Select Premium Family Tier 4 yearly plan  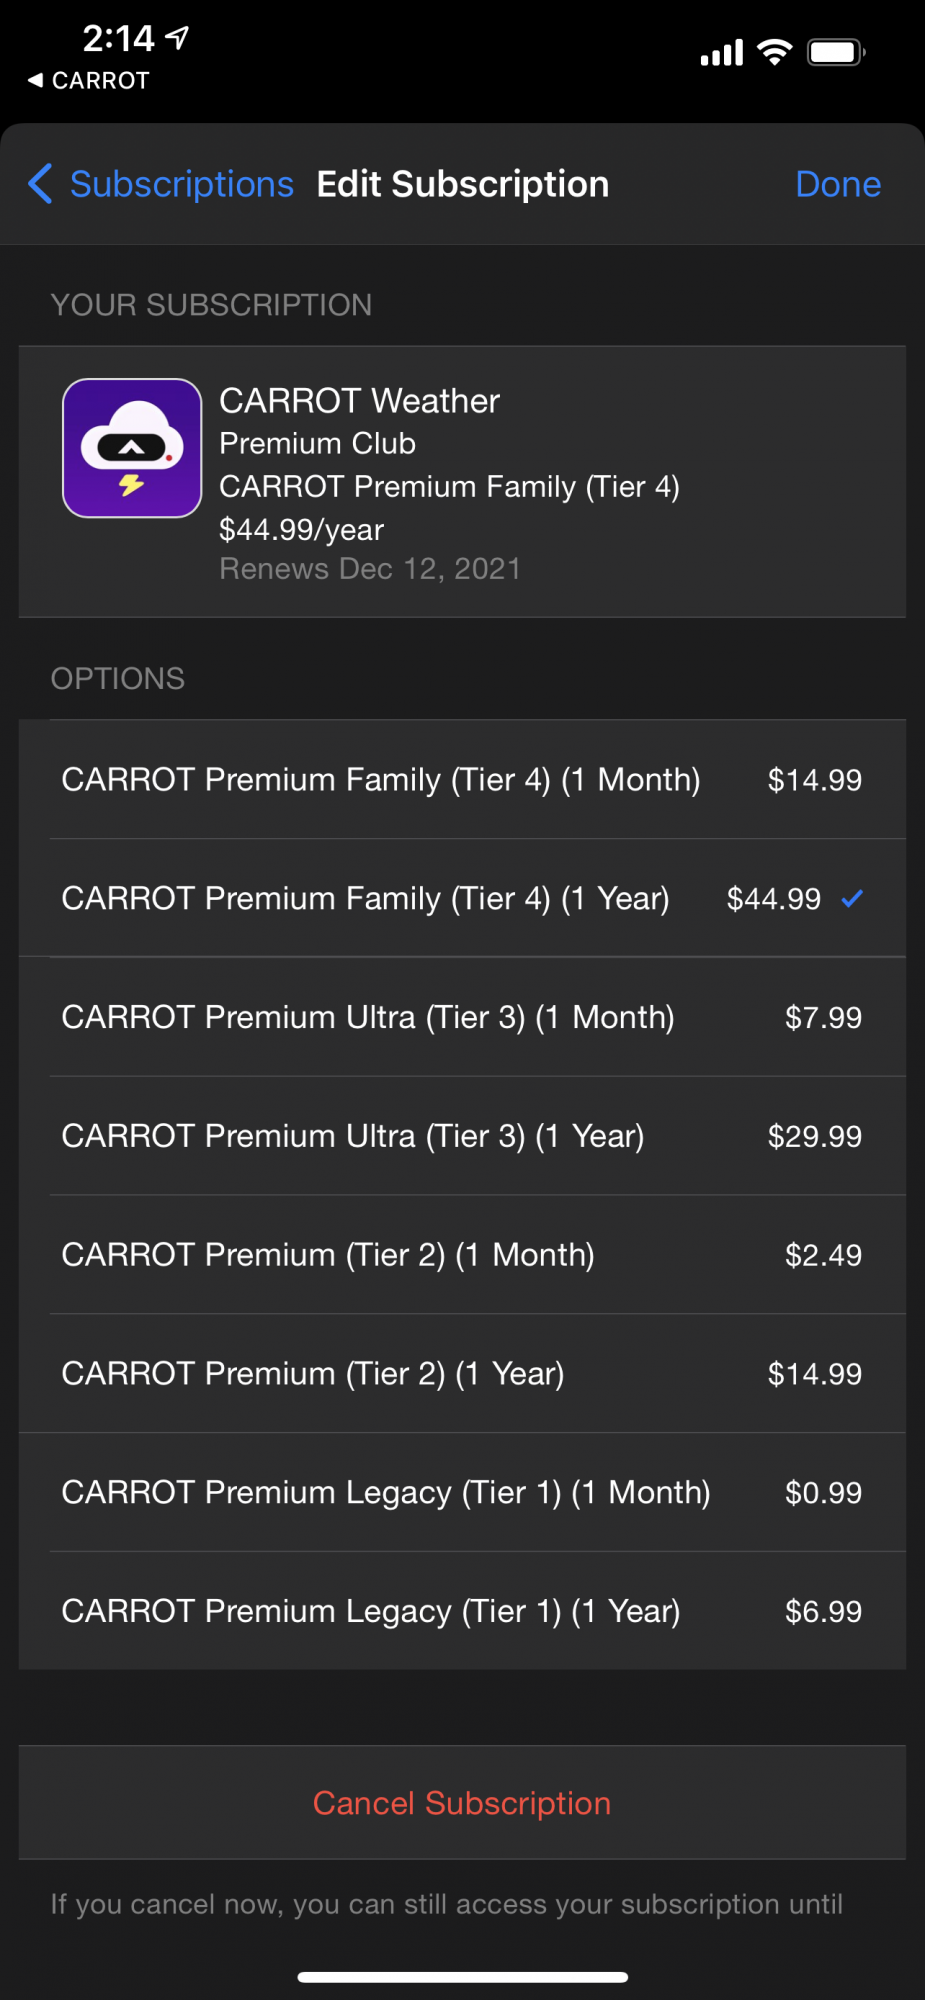[x=462, y=898]
